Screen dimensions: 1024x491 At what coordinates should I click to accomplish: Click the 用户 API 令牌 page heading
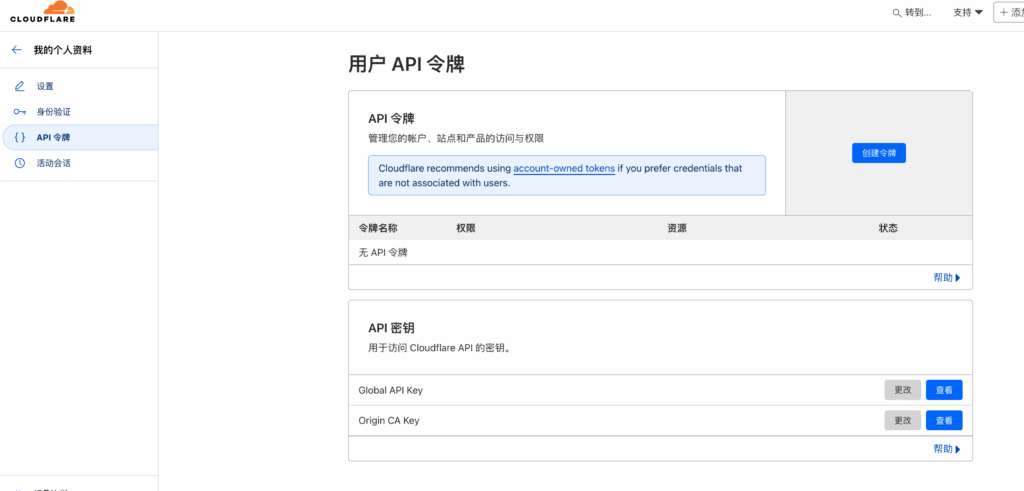pos(406,64)
